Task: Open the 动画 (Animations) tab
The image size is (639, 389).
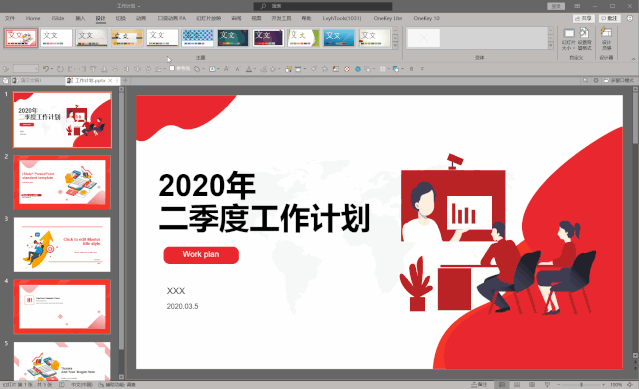Action: [141, 18]
